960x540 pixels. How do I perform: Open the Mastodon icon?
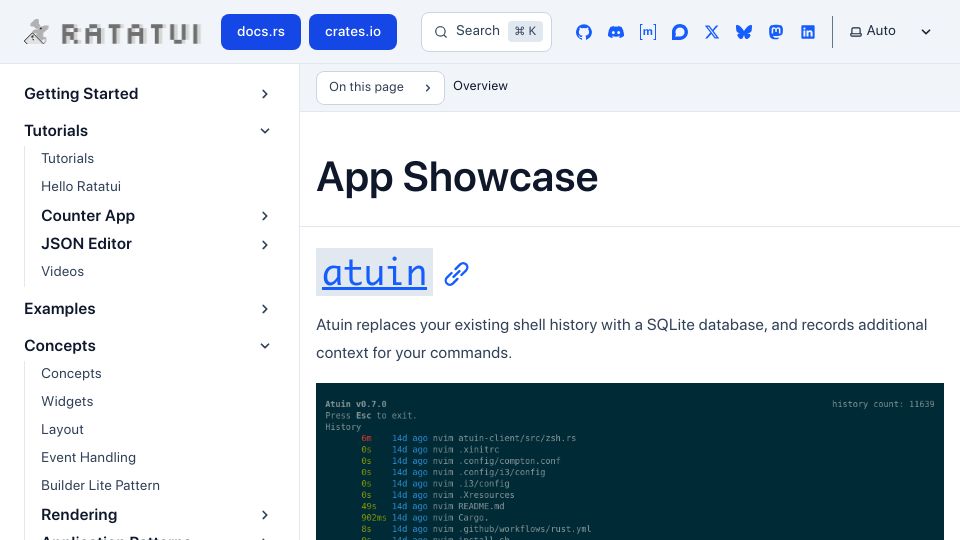776,32
